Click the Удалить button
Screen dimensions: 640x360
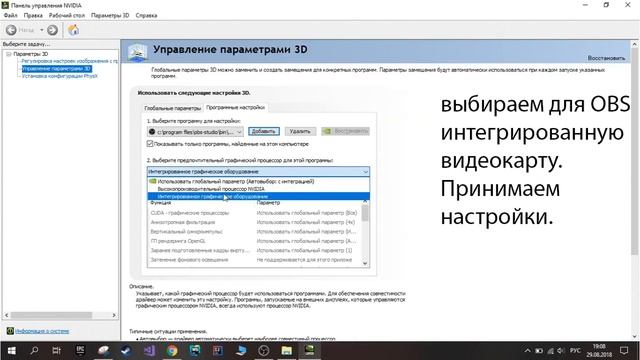coord(300,131)
